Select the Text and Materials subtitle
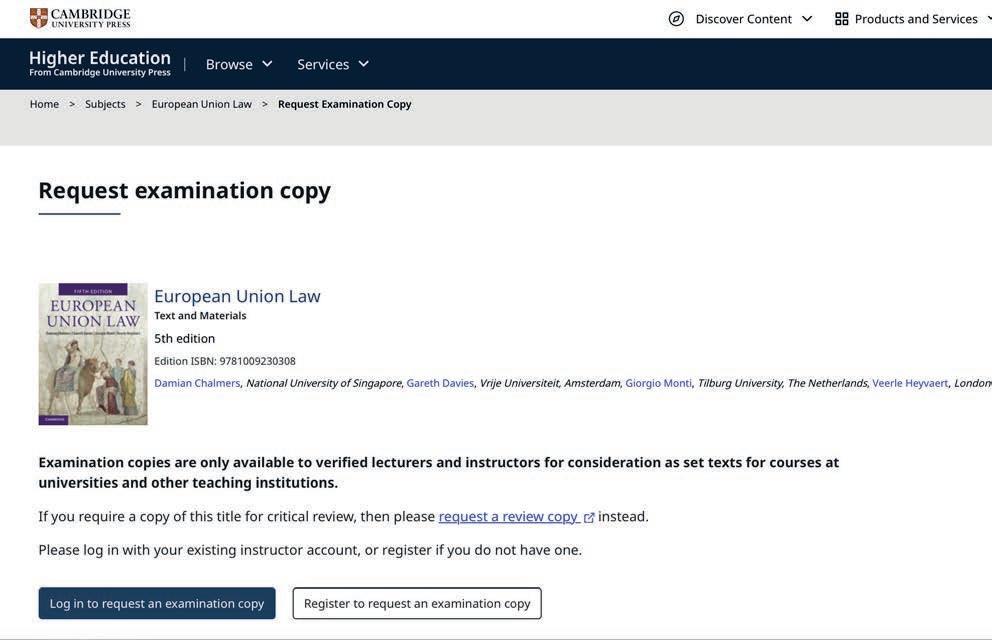The width and height of the screenshot is (992, 640). tap(200, 316)
